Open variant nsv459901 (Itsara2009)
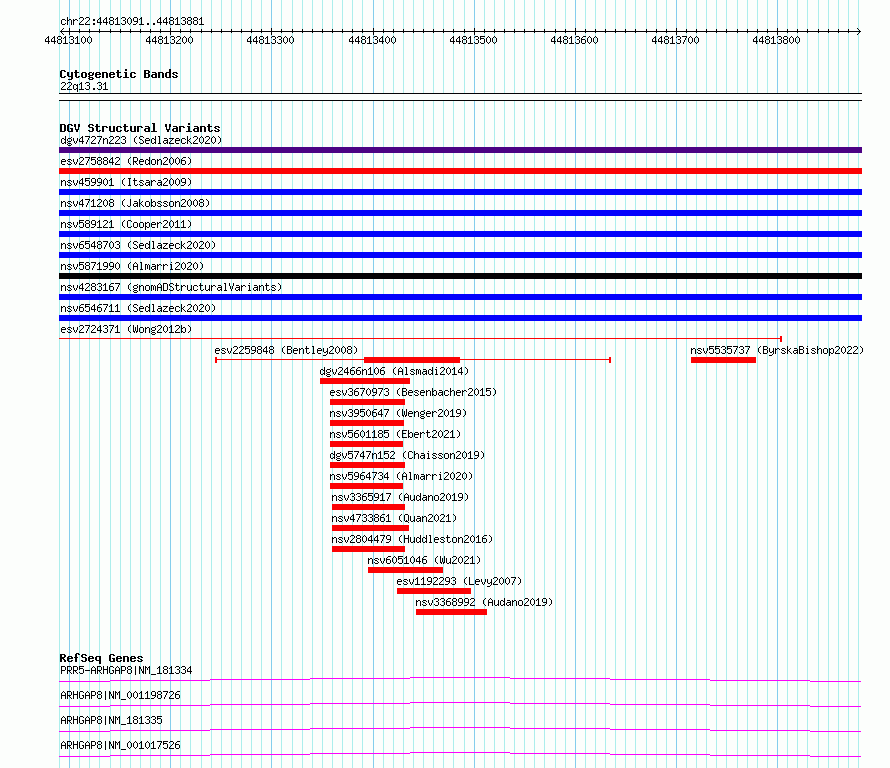This screenshot has width=890, height=768. [126, 182]
